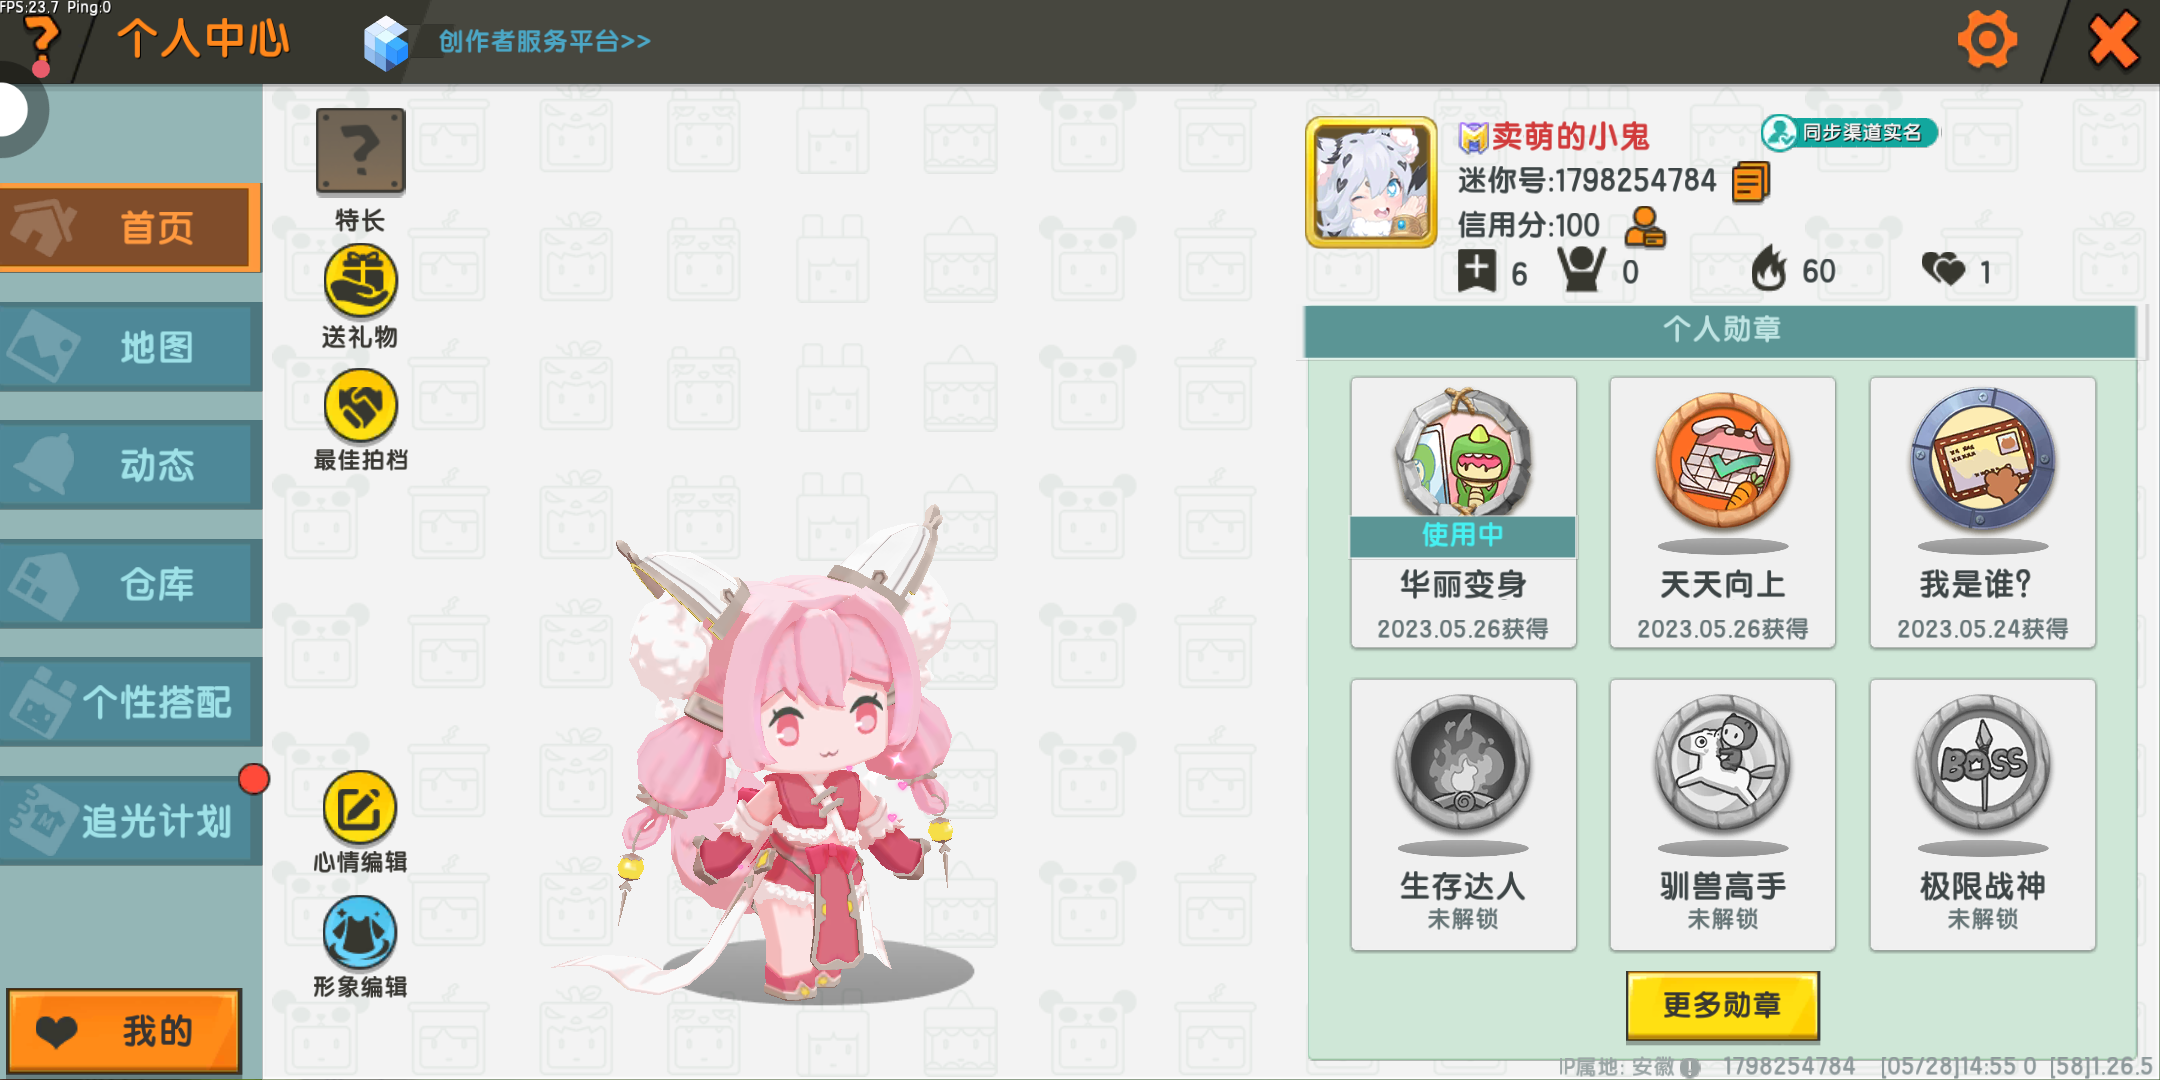Screen dimensions: 2160x1080
Task: Go to the 追光计划 tab
Action: (x=130, y=821)
